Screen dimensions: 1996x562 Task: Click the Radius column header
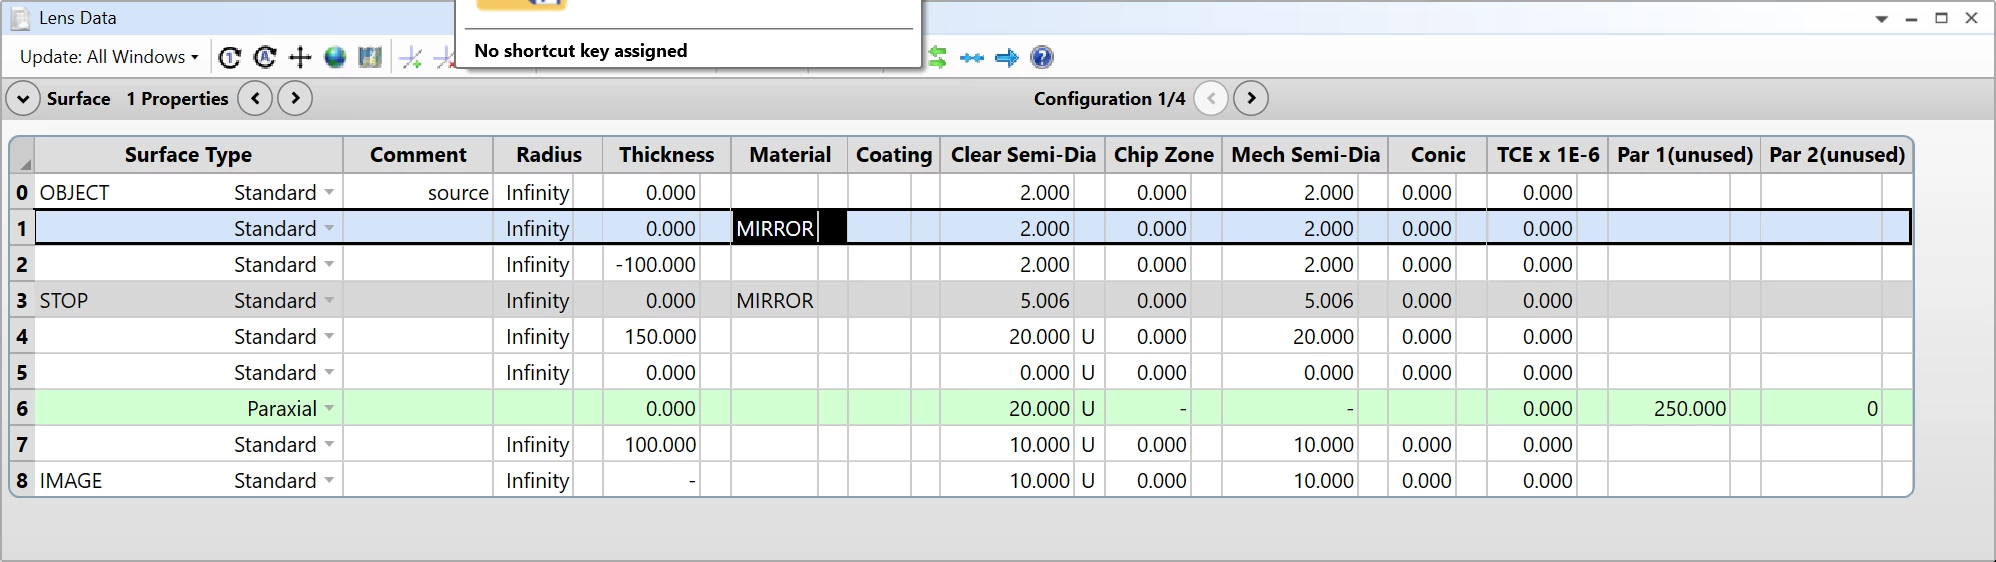pos(548,155)
